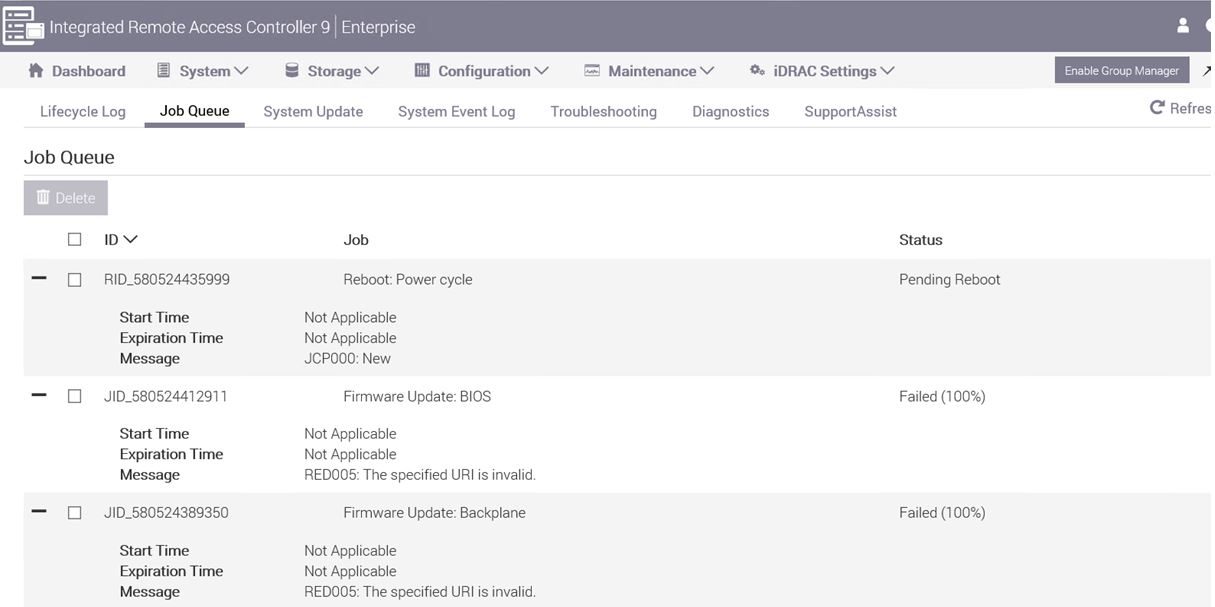Toggle the select-all jobs checkbox in header

click(75, 240)
